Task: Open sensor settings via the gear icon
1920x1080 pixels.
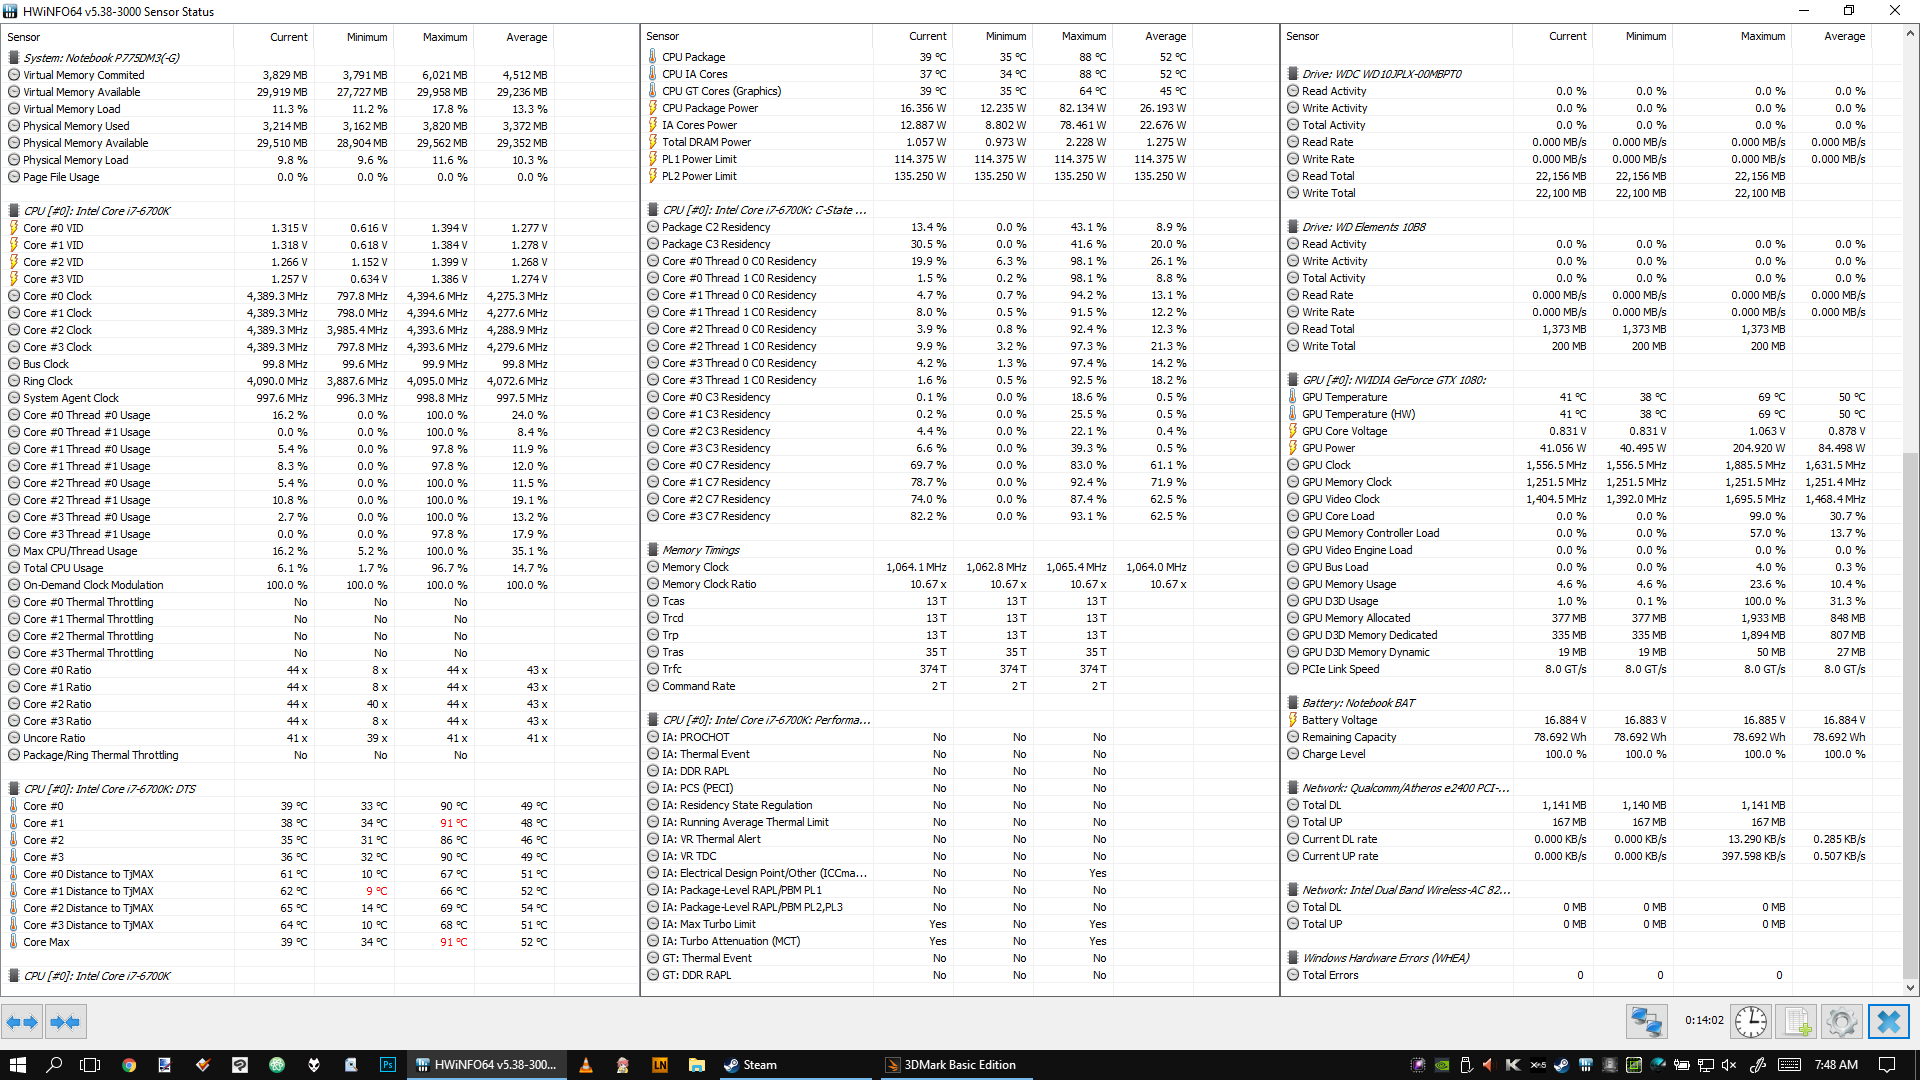Action: click(1841, 1022)
